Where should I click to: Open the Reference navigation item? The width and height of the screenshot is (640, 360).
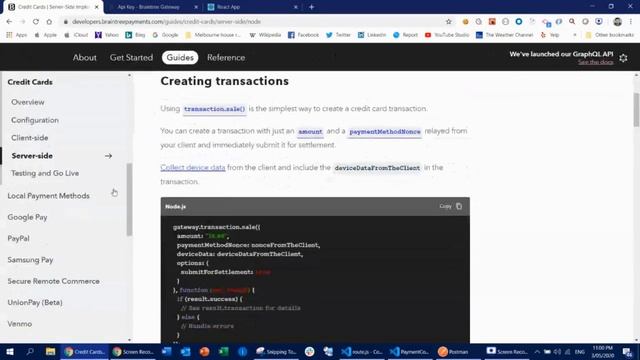point(226,58)
